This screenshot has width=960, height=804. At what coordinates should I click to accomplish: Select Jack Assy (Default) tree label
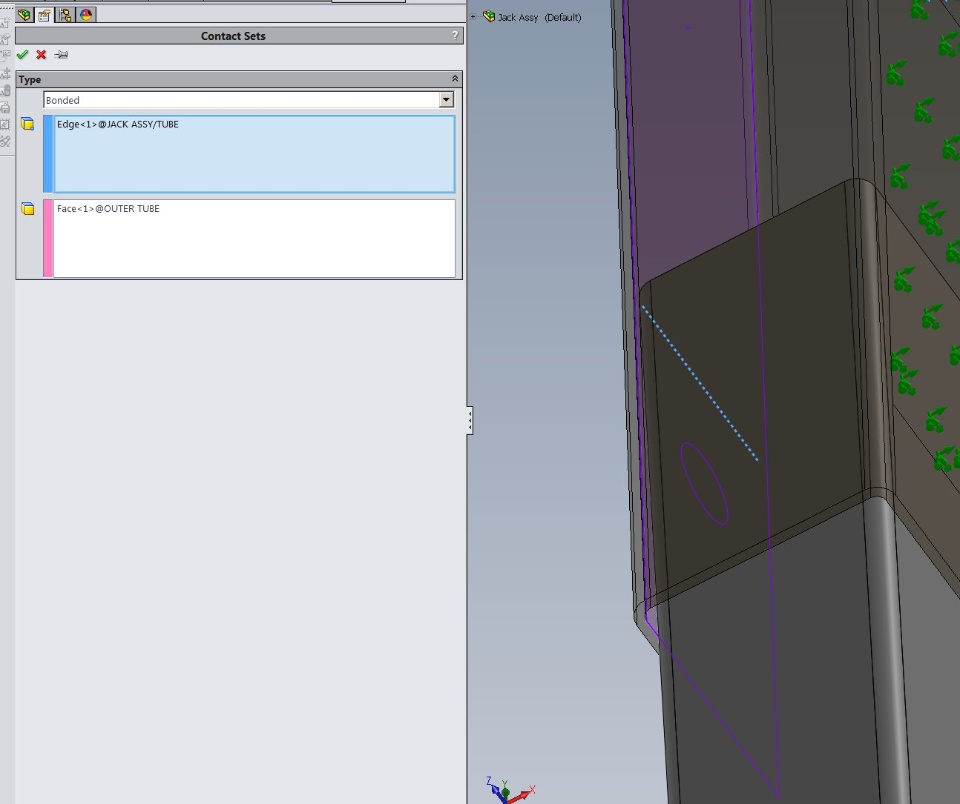point(539,17)
